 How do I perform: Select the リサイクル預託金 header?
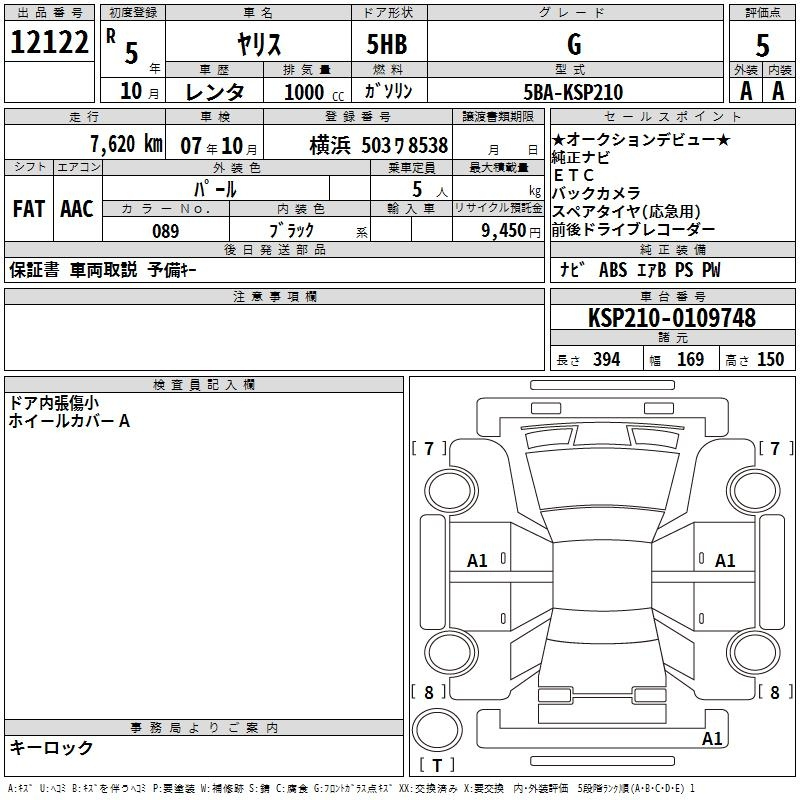498,208
